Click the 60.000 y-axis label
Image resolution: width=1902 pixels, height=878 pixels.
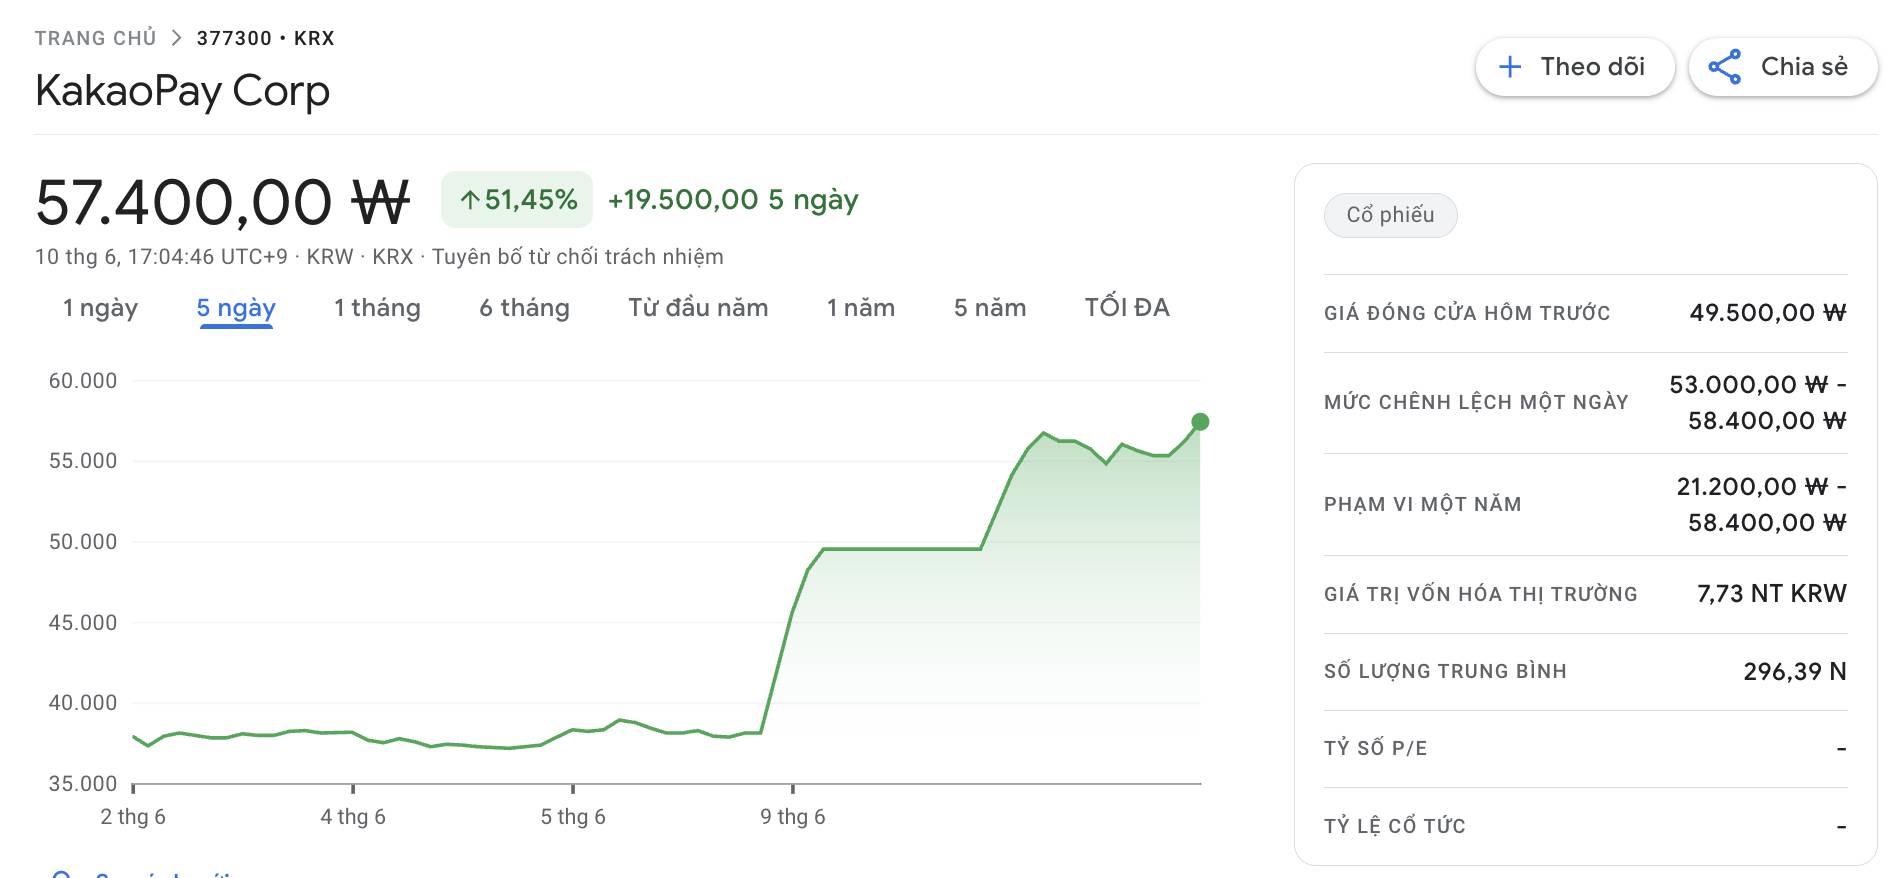click(x=83, y=381)
